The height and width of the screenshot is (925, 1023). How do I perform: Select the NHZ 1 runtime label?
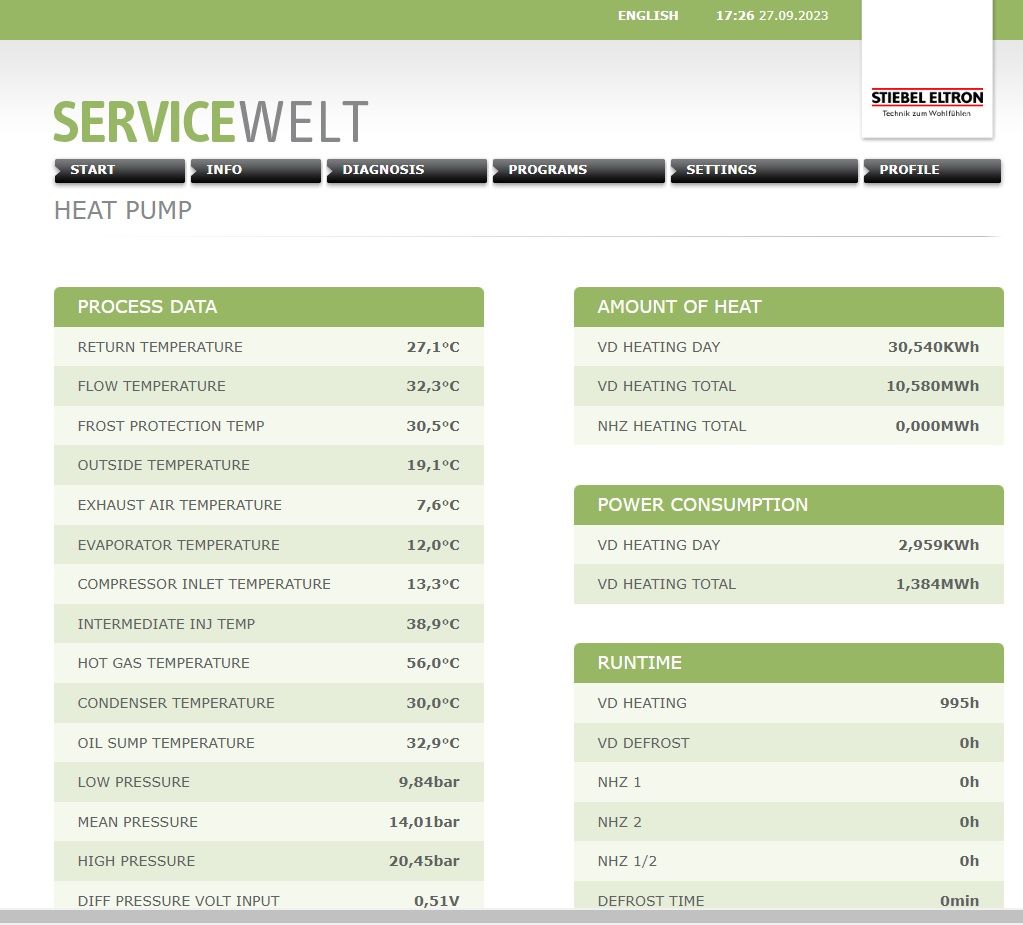619,782
